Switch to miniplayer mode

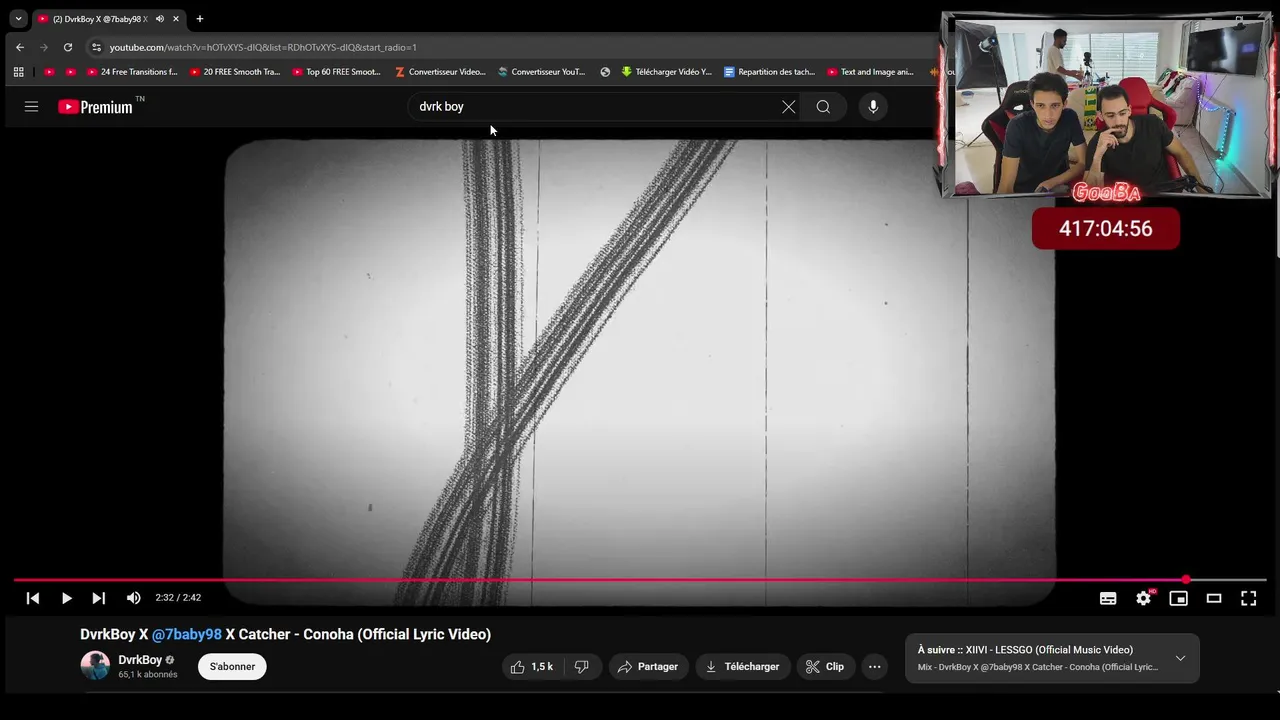click(1179, 598)
